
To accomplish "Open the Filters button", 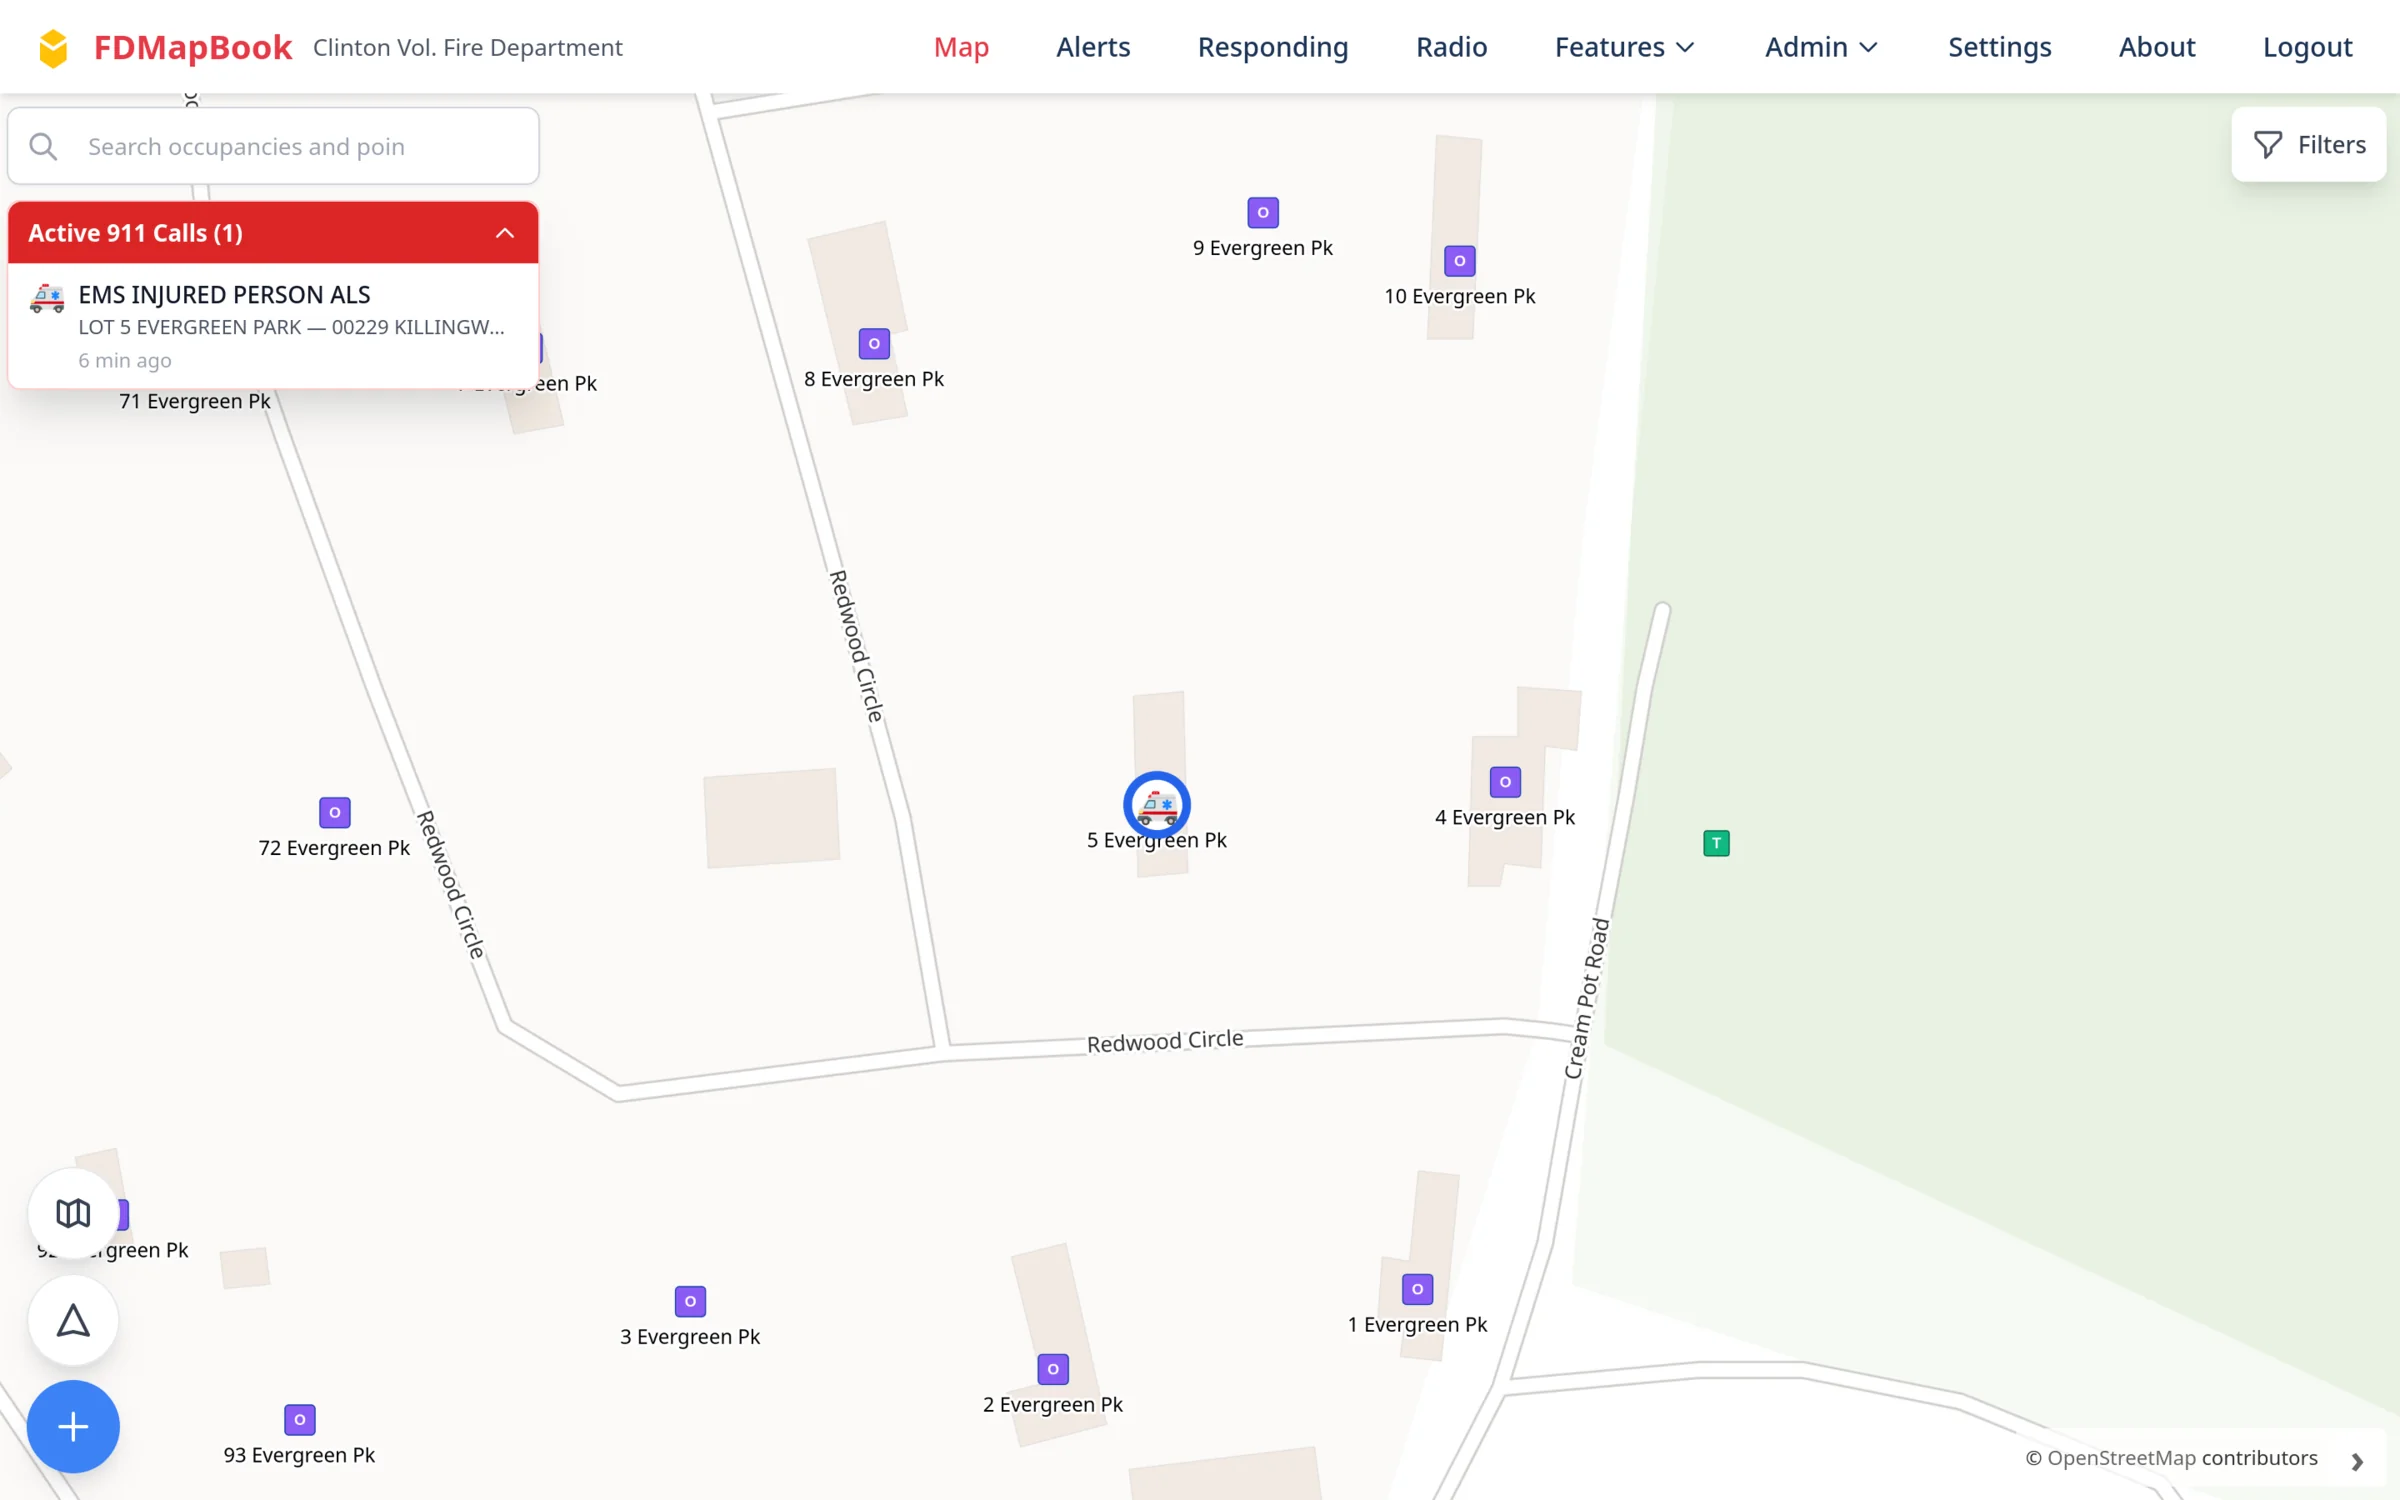I will coord(2308,145).
